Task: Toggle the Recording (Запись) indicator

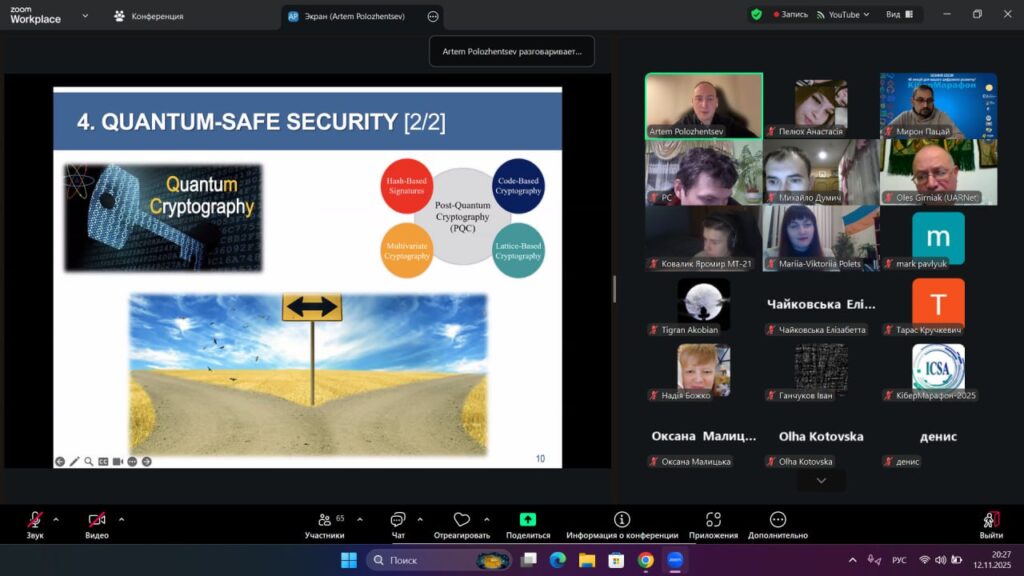Action: pyautogui.click(x=790, y=15)
